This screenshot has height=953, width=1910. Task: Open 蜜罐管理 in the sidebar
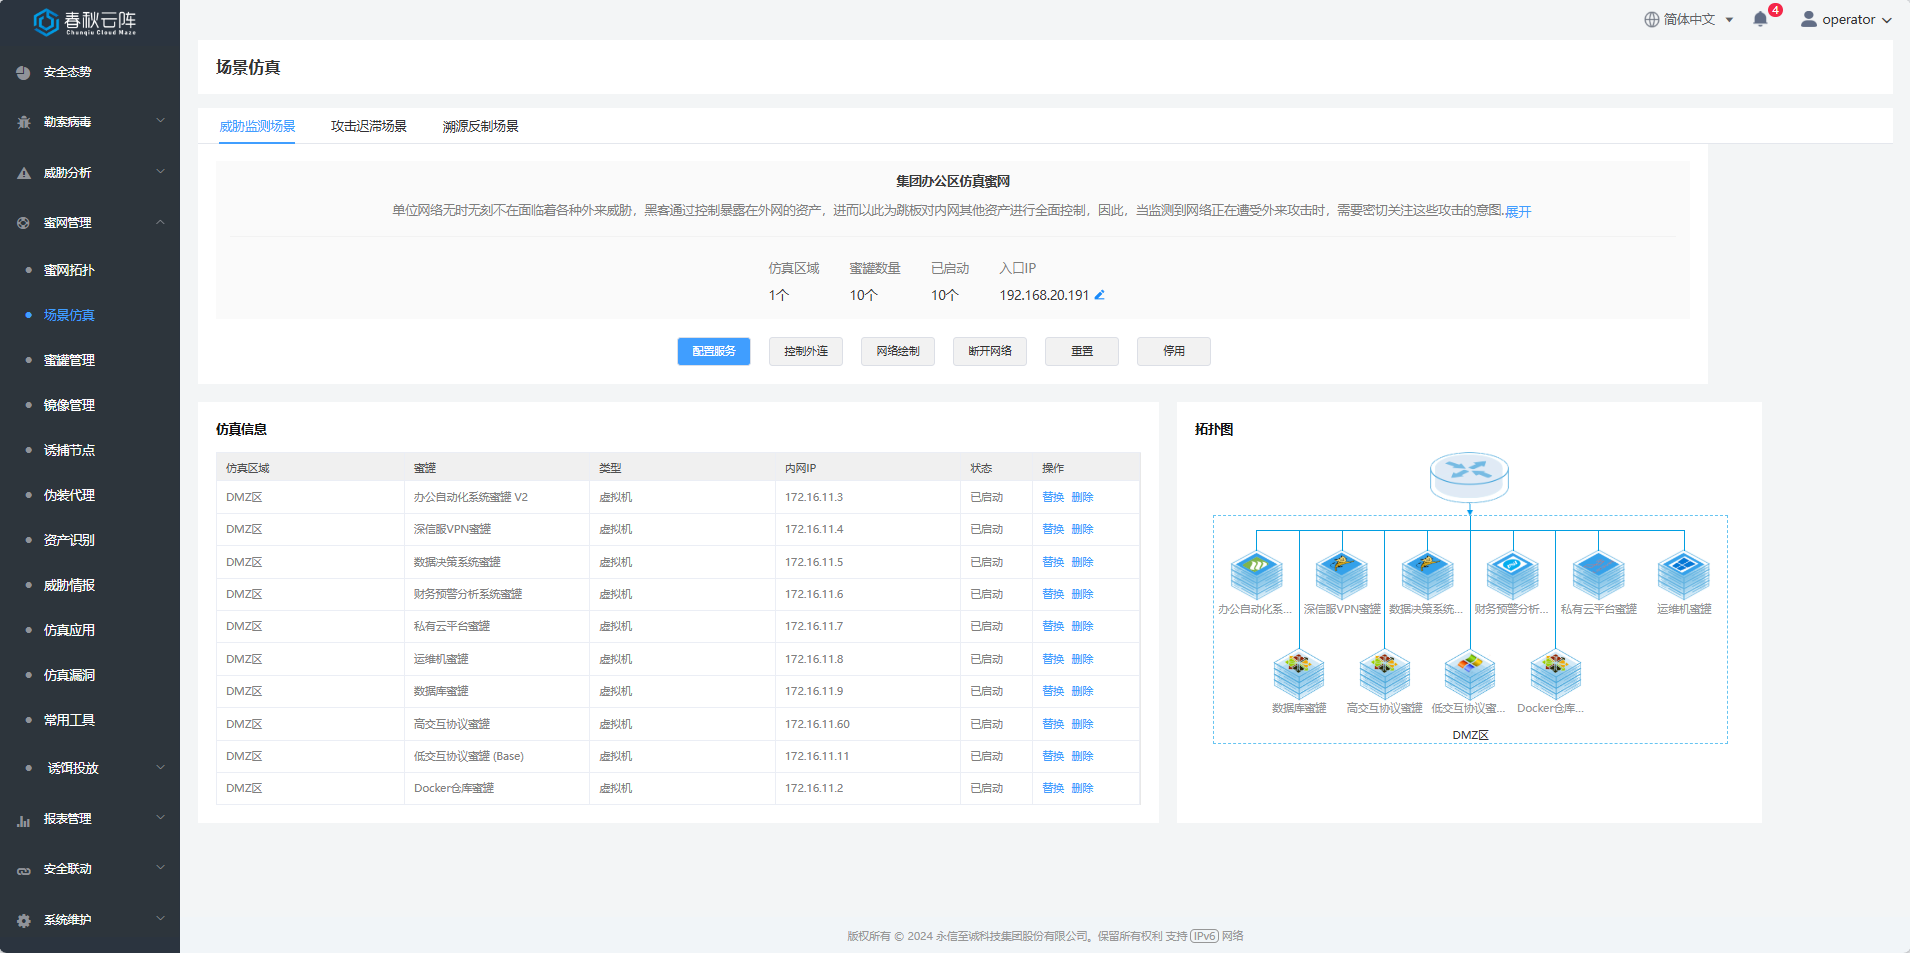(69, 360)
